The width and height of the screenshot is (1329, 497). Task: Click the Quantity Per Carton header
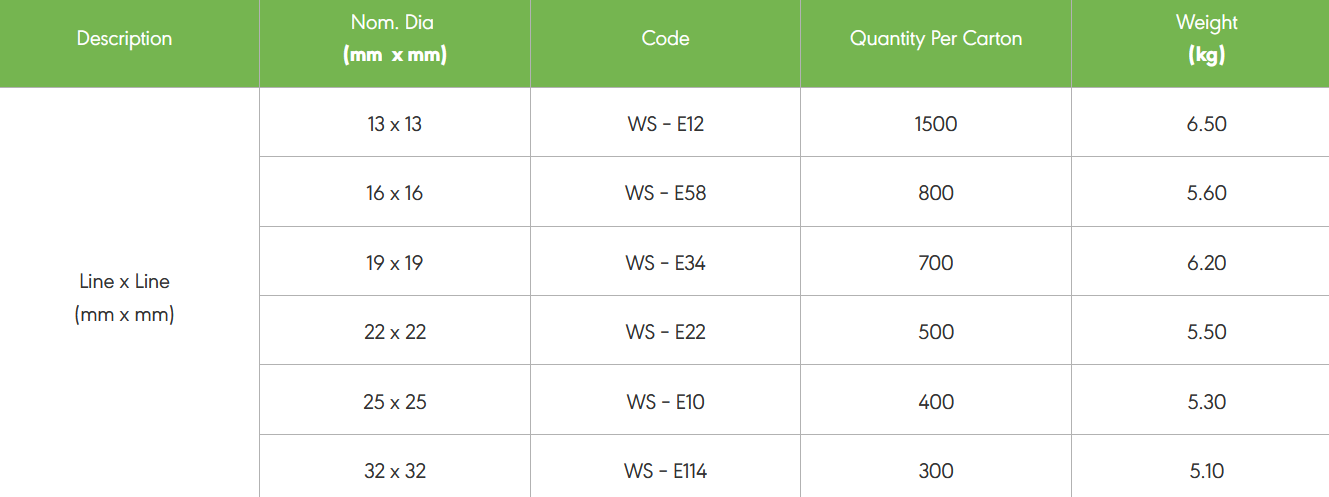point(936,39)
